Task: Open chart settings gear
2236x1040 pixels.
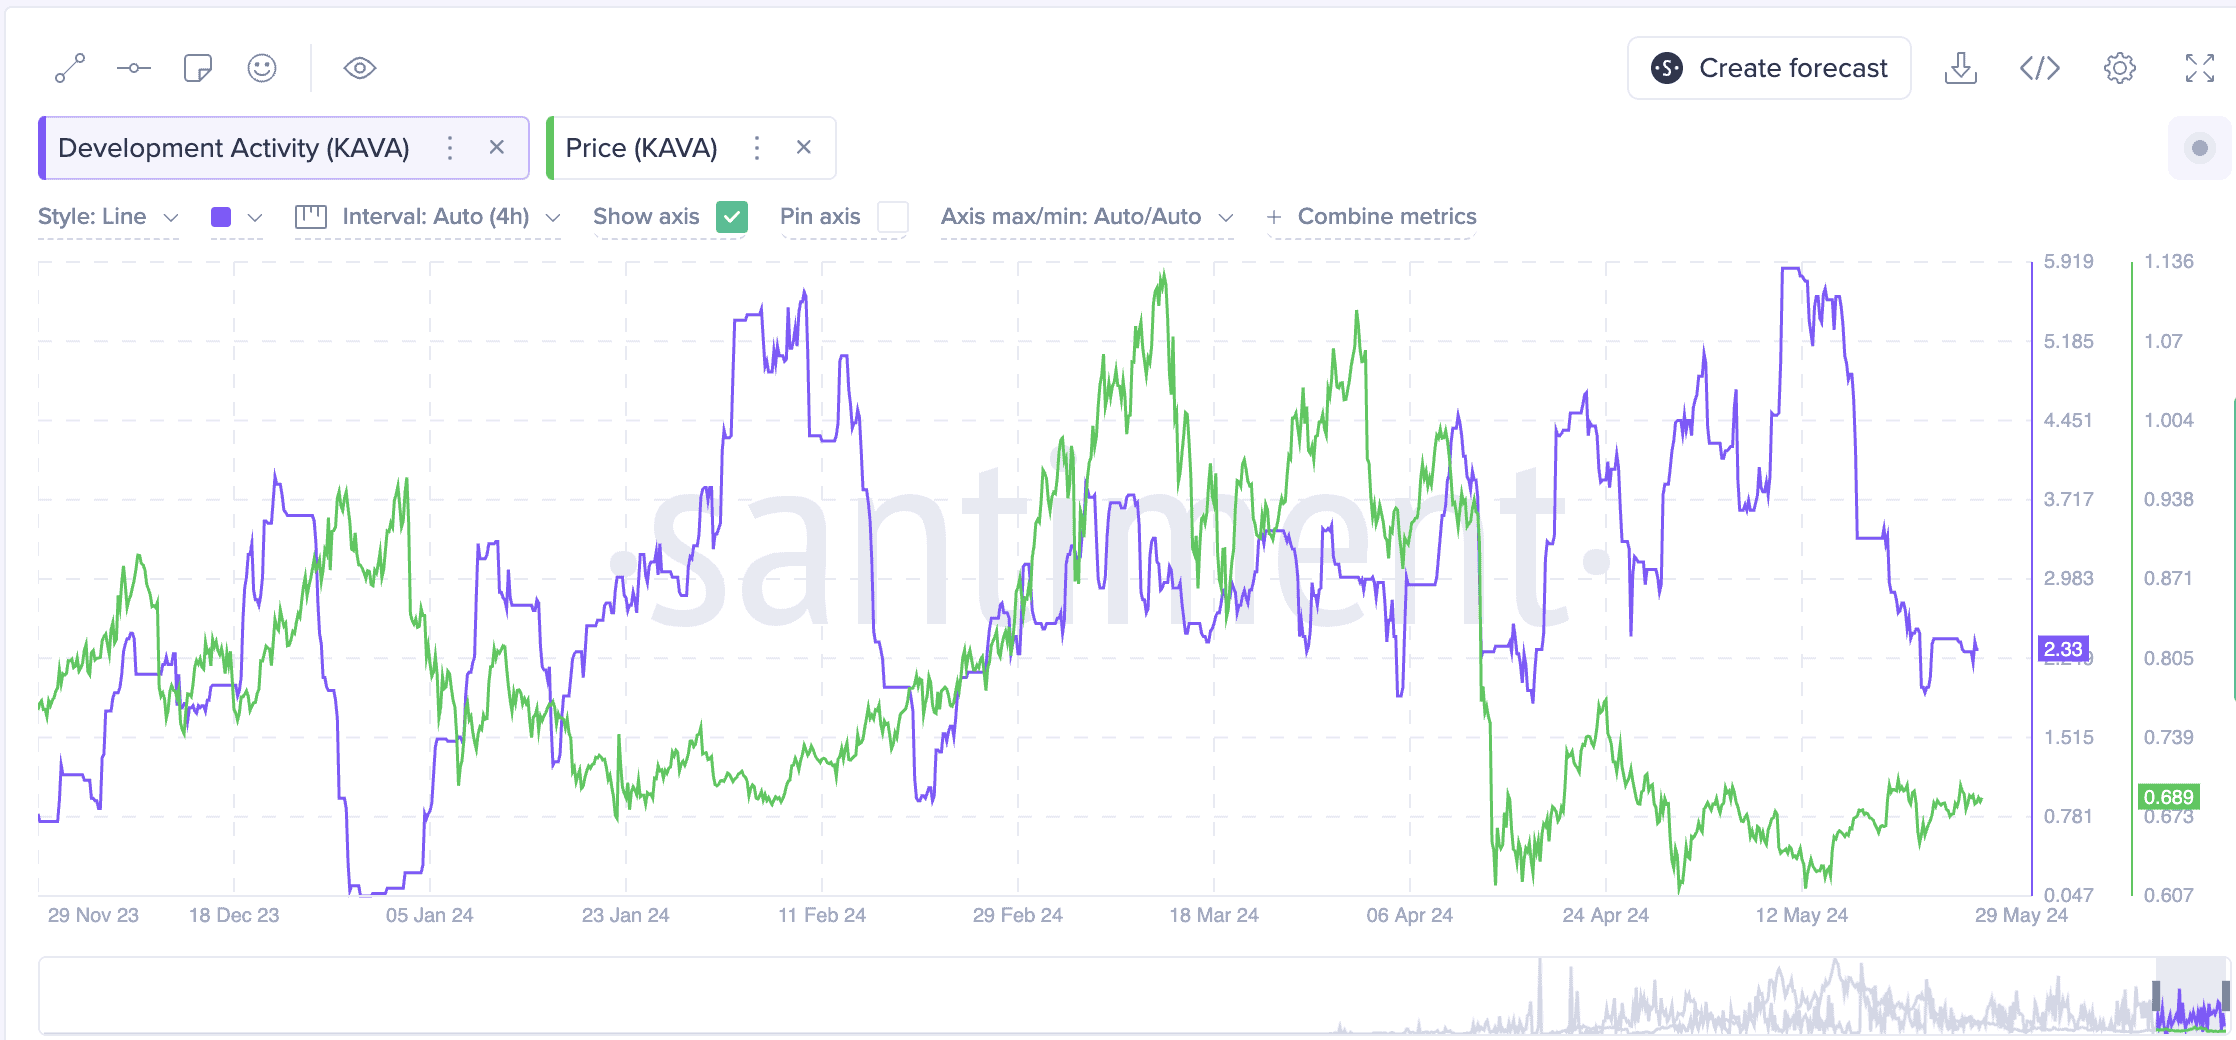Action: (2120, 68)
